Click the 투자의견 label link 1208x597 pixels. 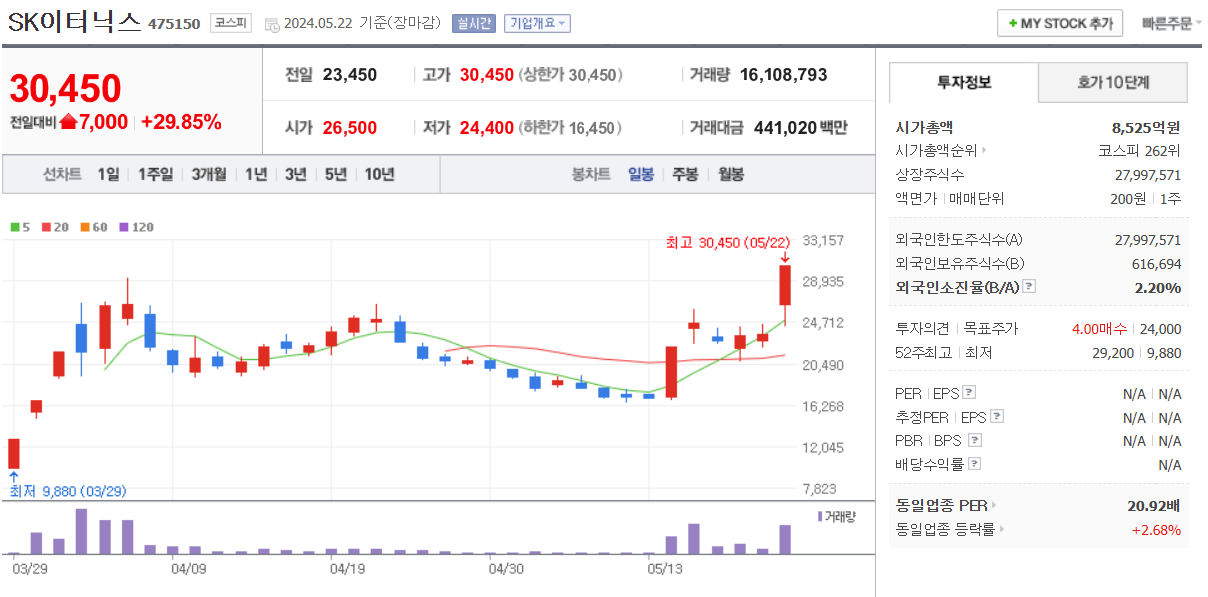click(x=923, y=329)
